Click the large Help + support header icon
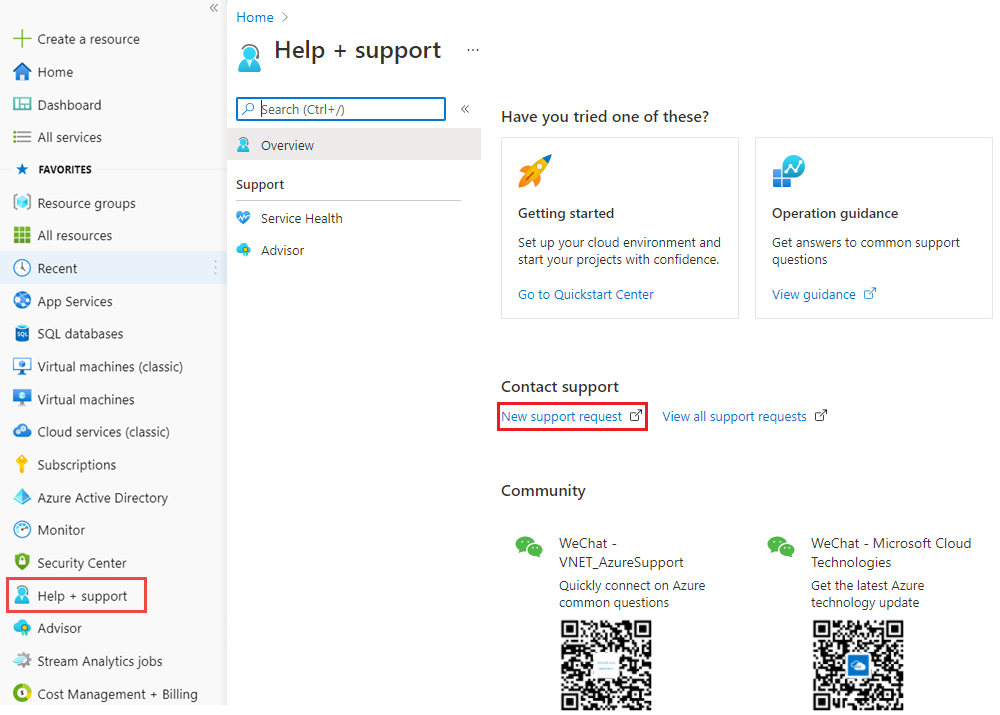 [249, 57]
